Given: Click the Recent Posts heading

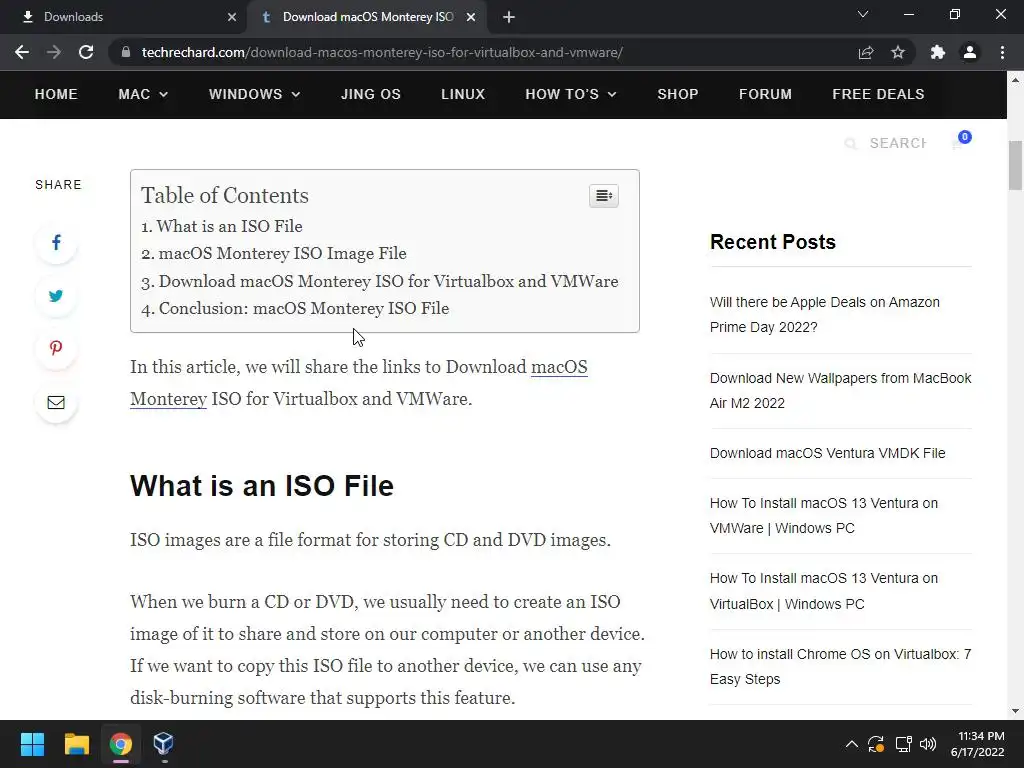Looking at the screenshot, I should click(x=773, y=242).
